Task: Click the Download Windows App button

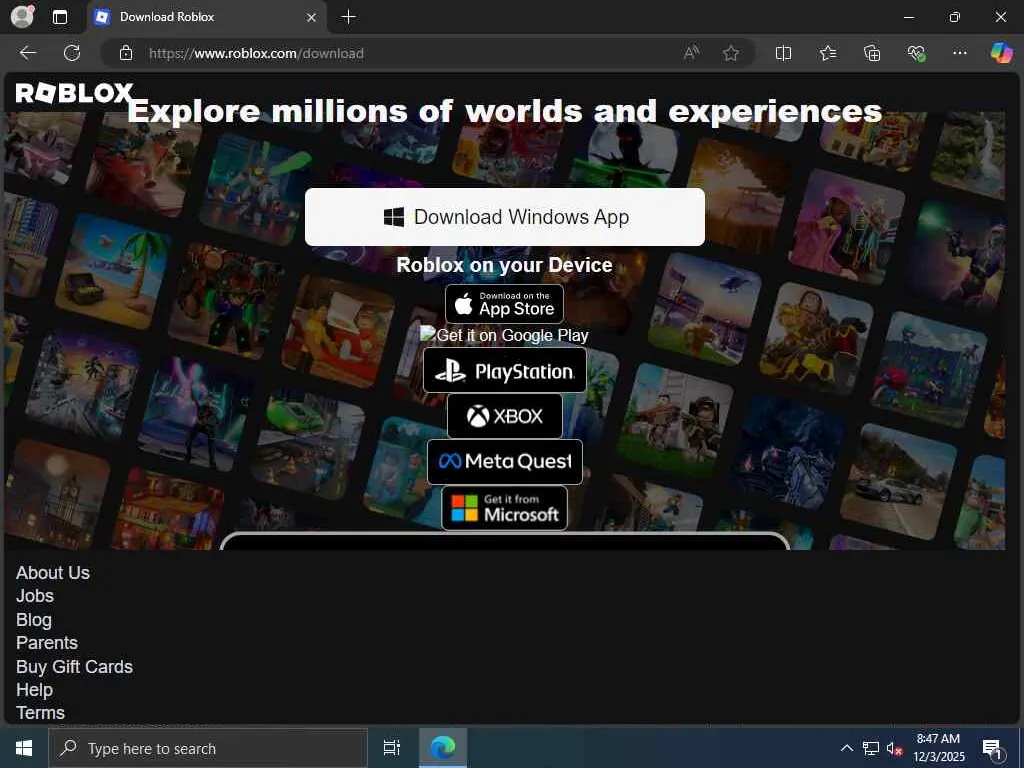Action: point(505,217)
